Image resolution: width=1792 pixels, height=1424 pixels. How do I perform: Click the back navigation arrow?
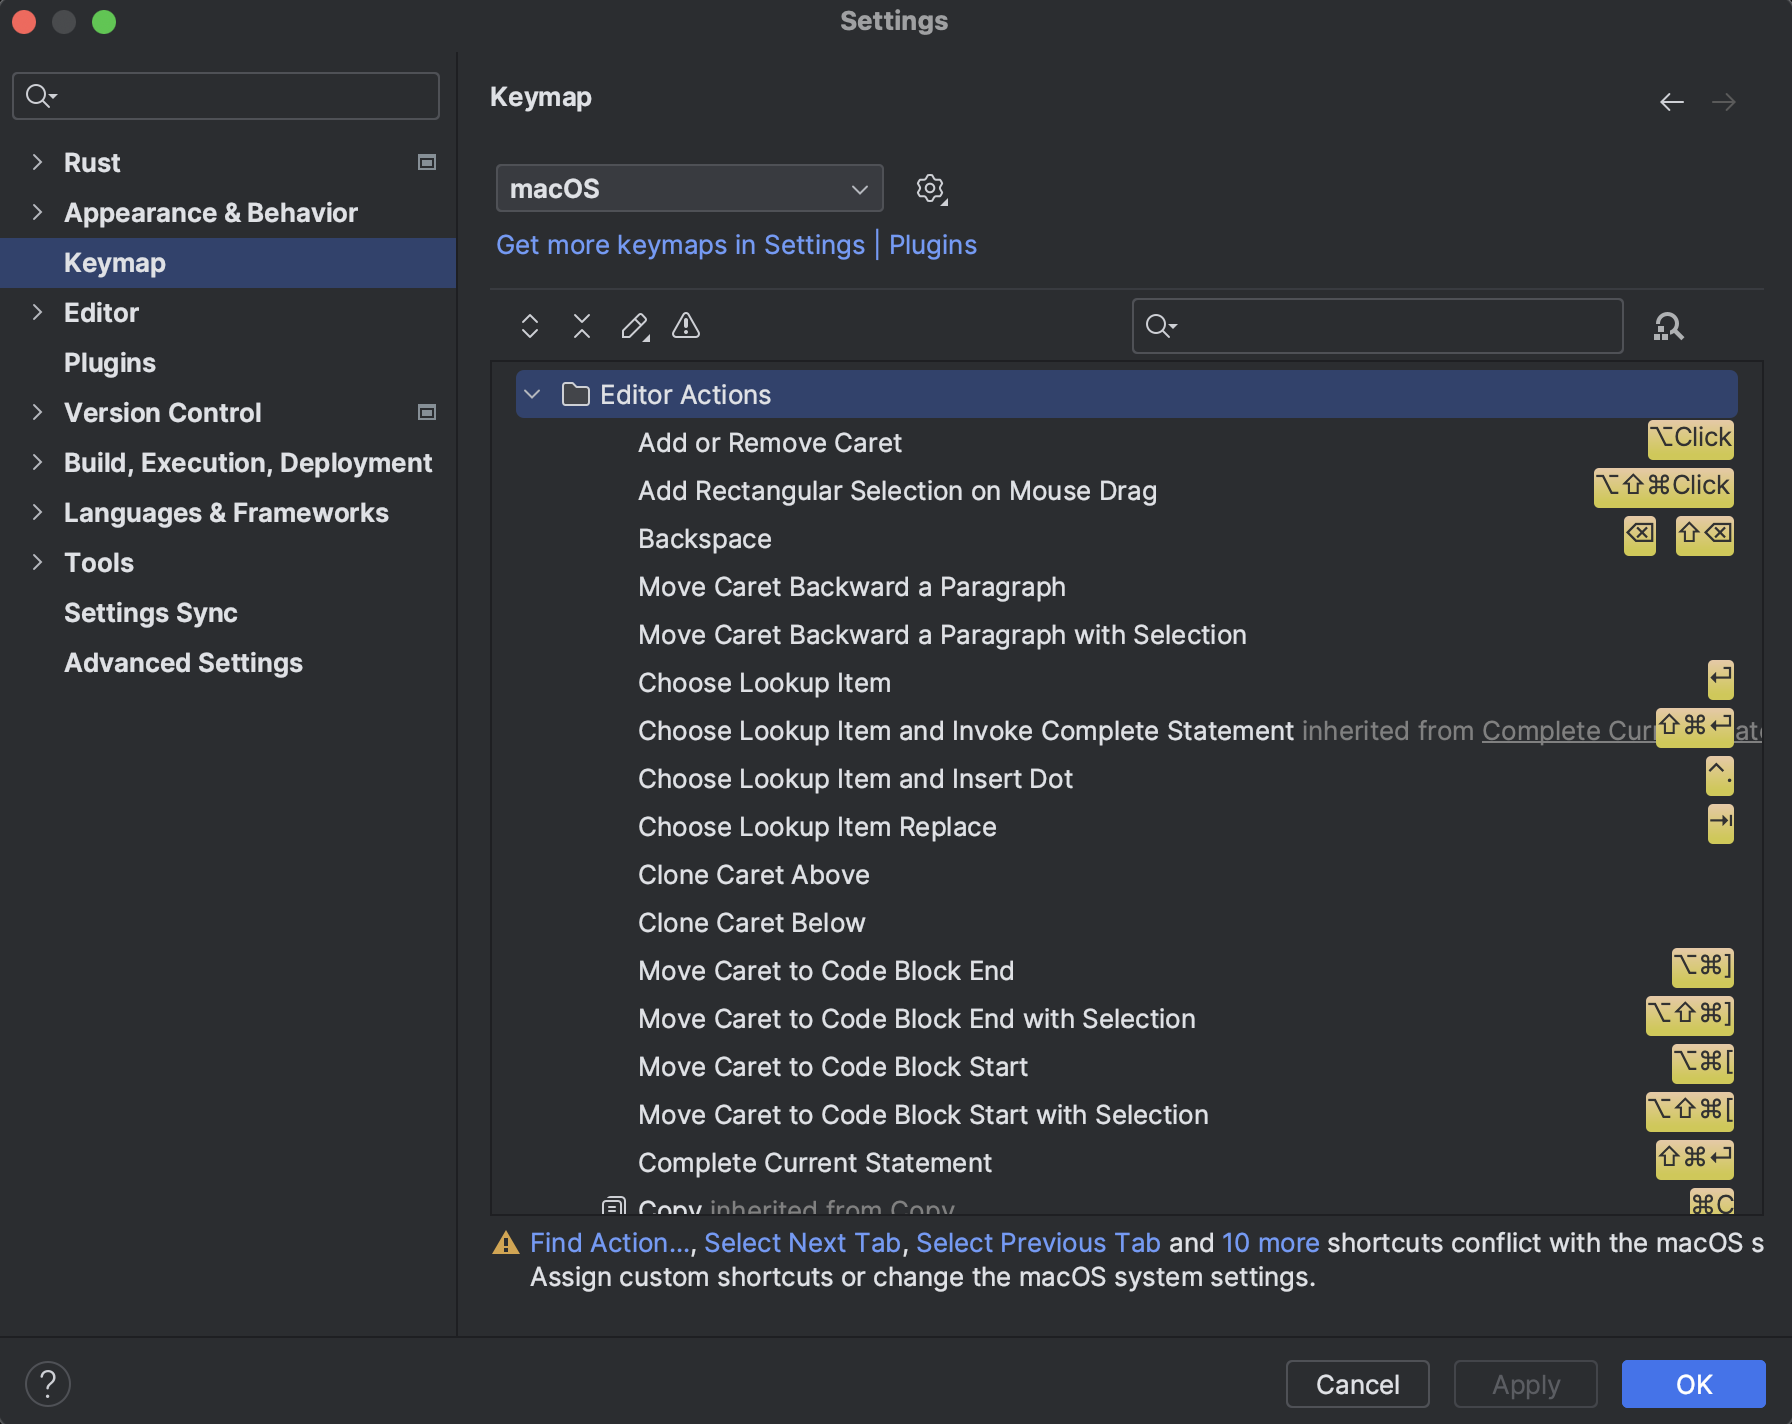1672,101
